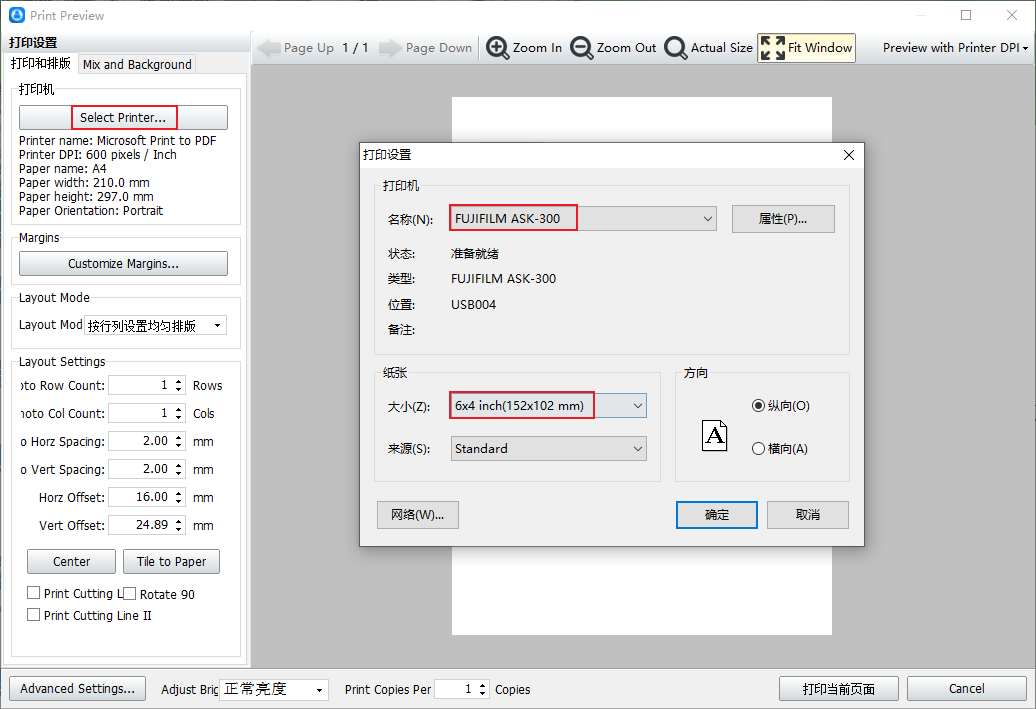1036x709 pixels.
Task: Open the Advanced Settings... button
Action: 77,689
